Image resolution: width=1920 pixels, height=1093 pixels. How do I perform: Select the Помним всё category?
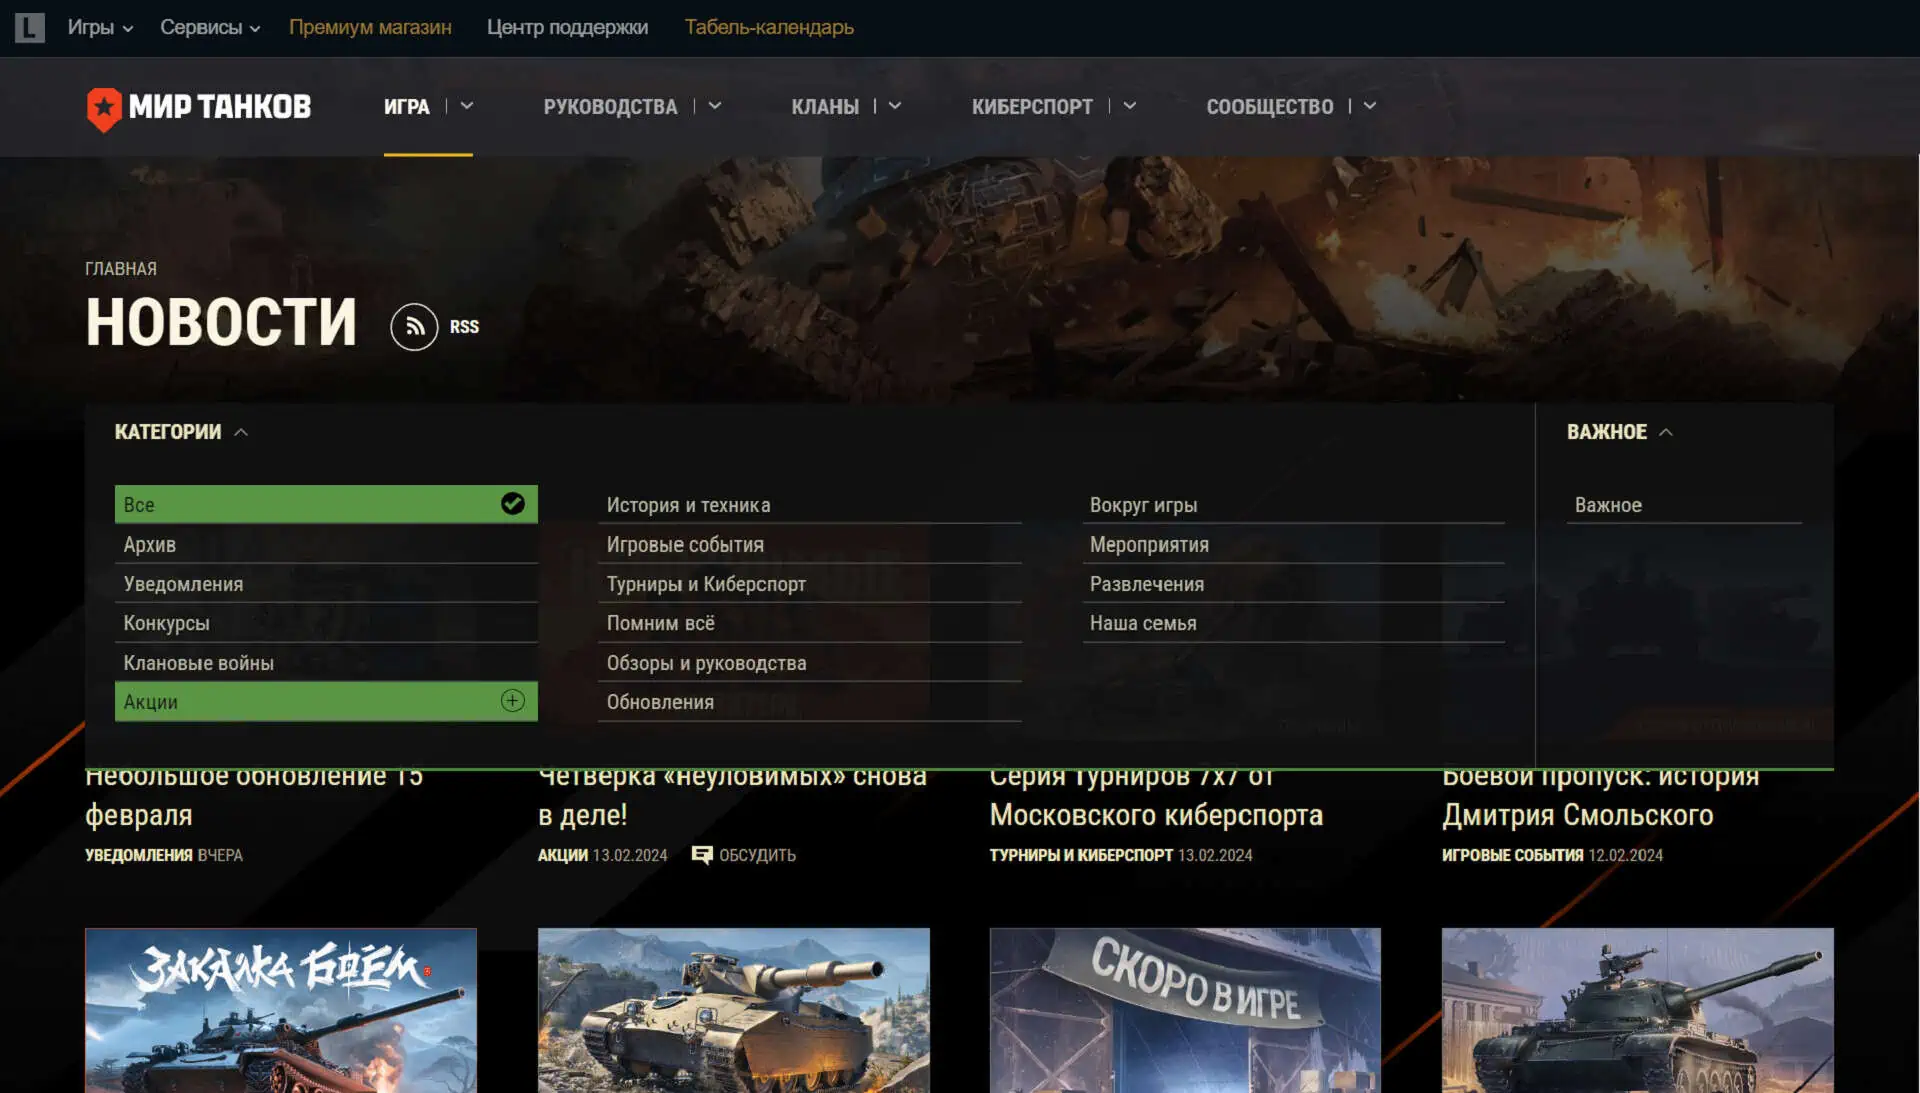[x=810, y=622]
